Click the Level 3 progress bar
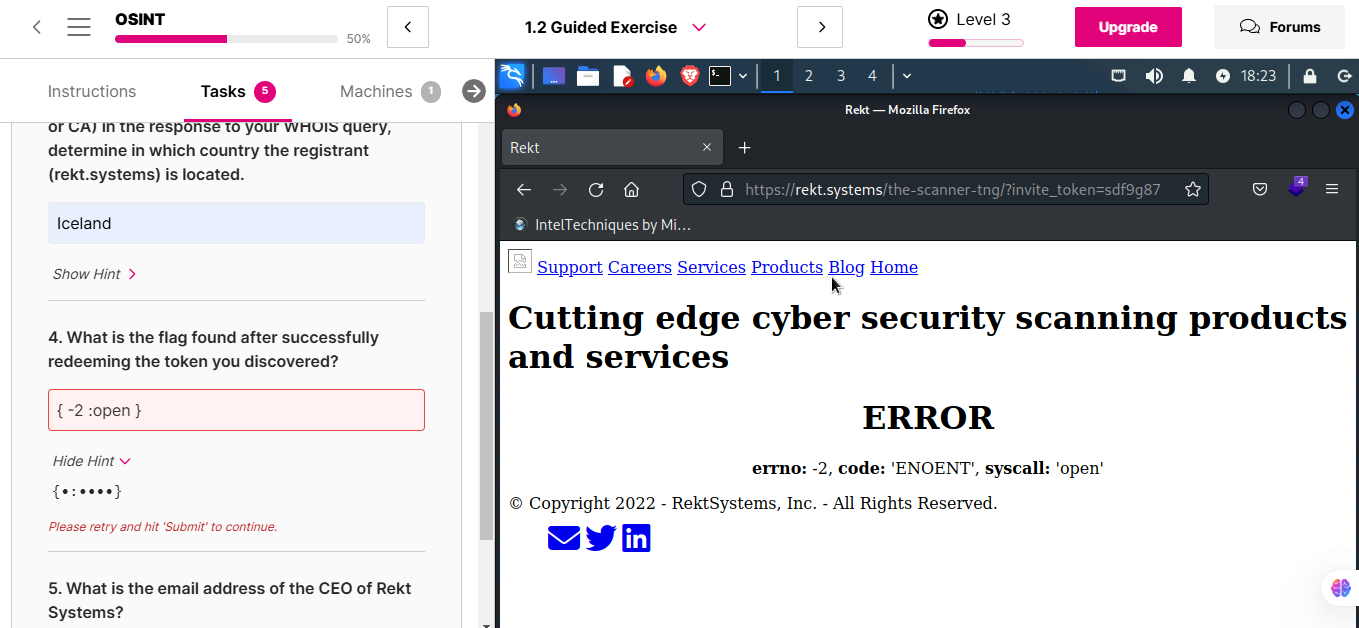The width and height of the screenshot is (1359, 628). (976, 43)
